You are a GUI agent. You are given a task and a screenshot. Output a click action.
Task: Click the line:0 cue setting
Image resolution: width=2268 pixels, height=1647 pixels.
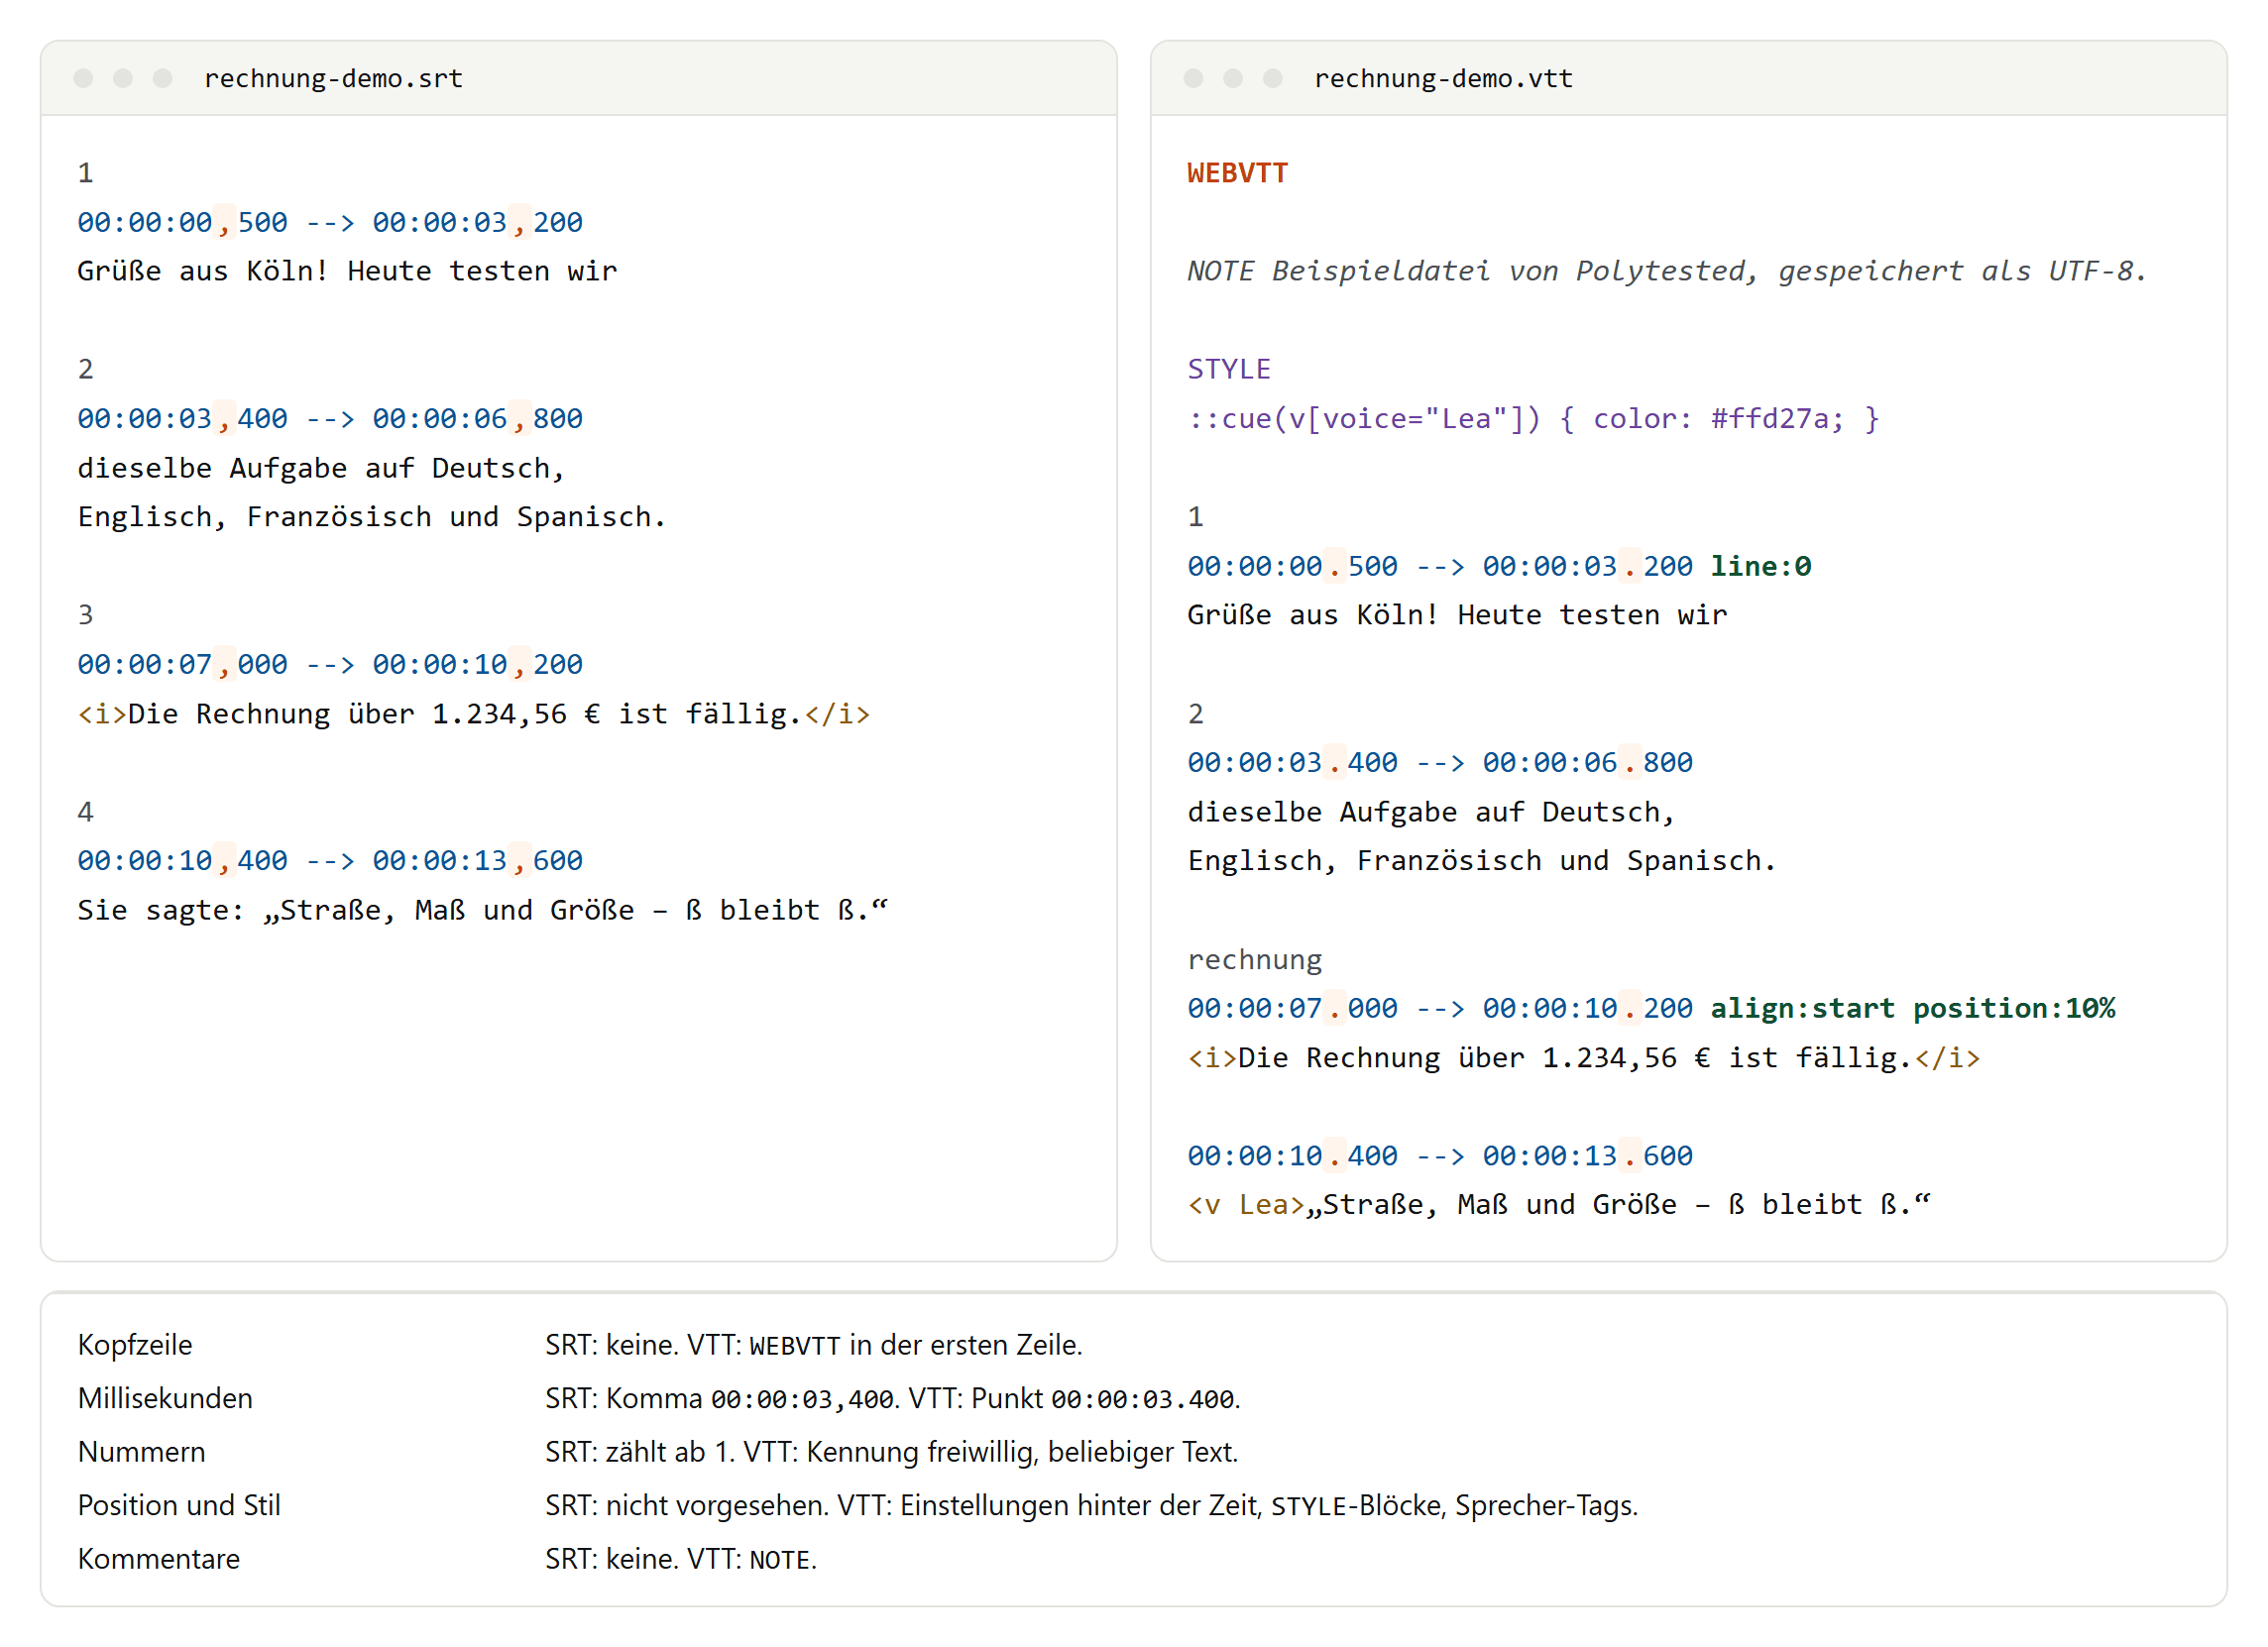click(x=1760, y=566)
